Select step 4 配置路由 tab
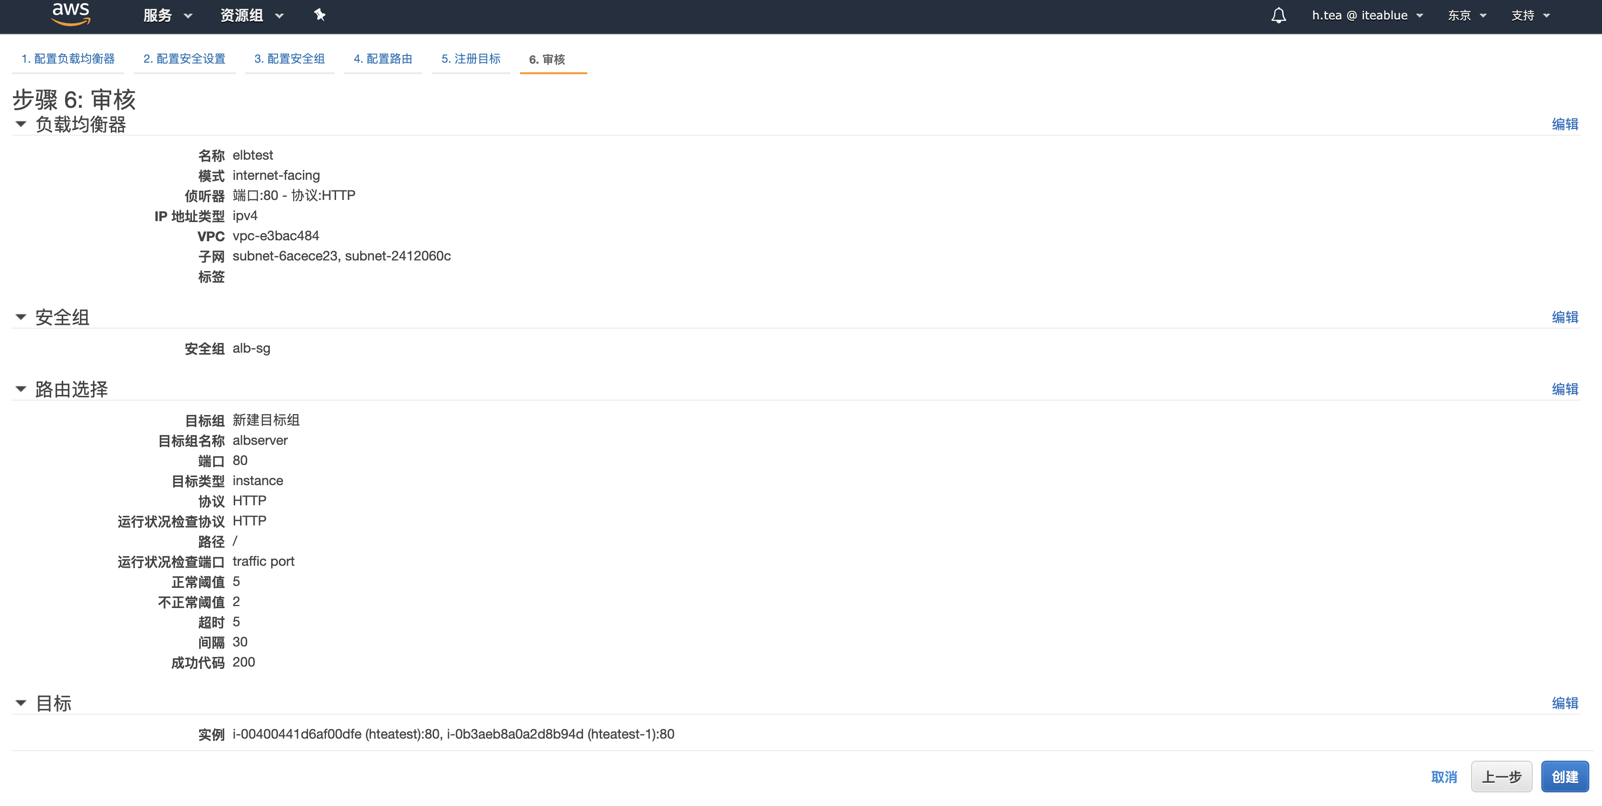The width and height of the screenshot is (1602, 806). tap(382, 59)
